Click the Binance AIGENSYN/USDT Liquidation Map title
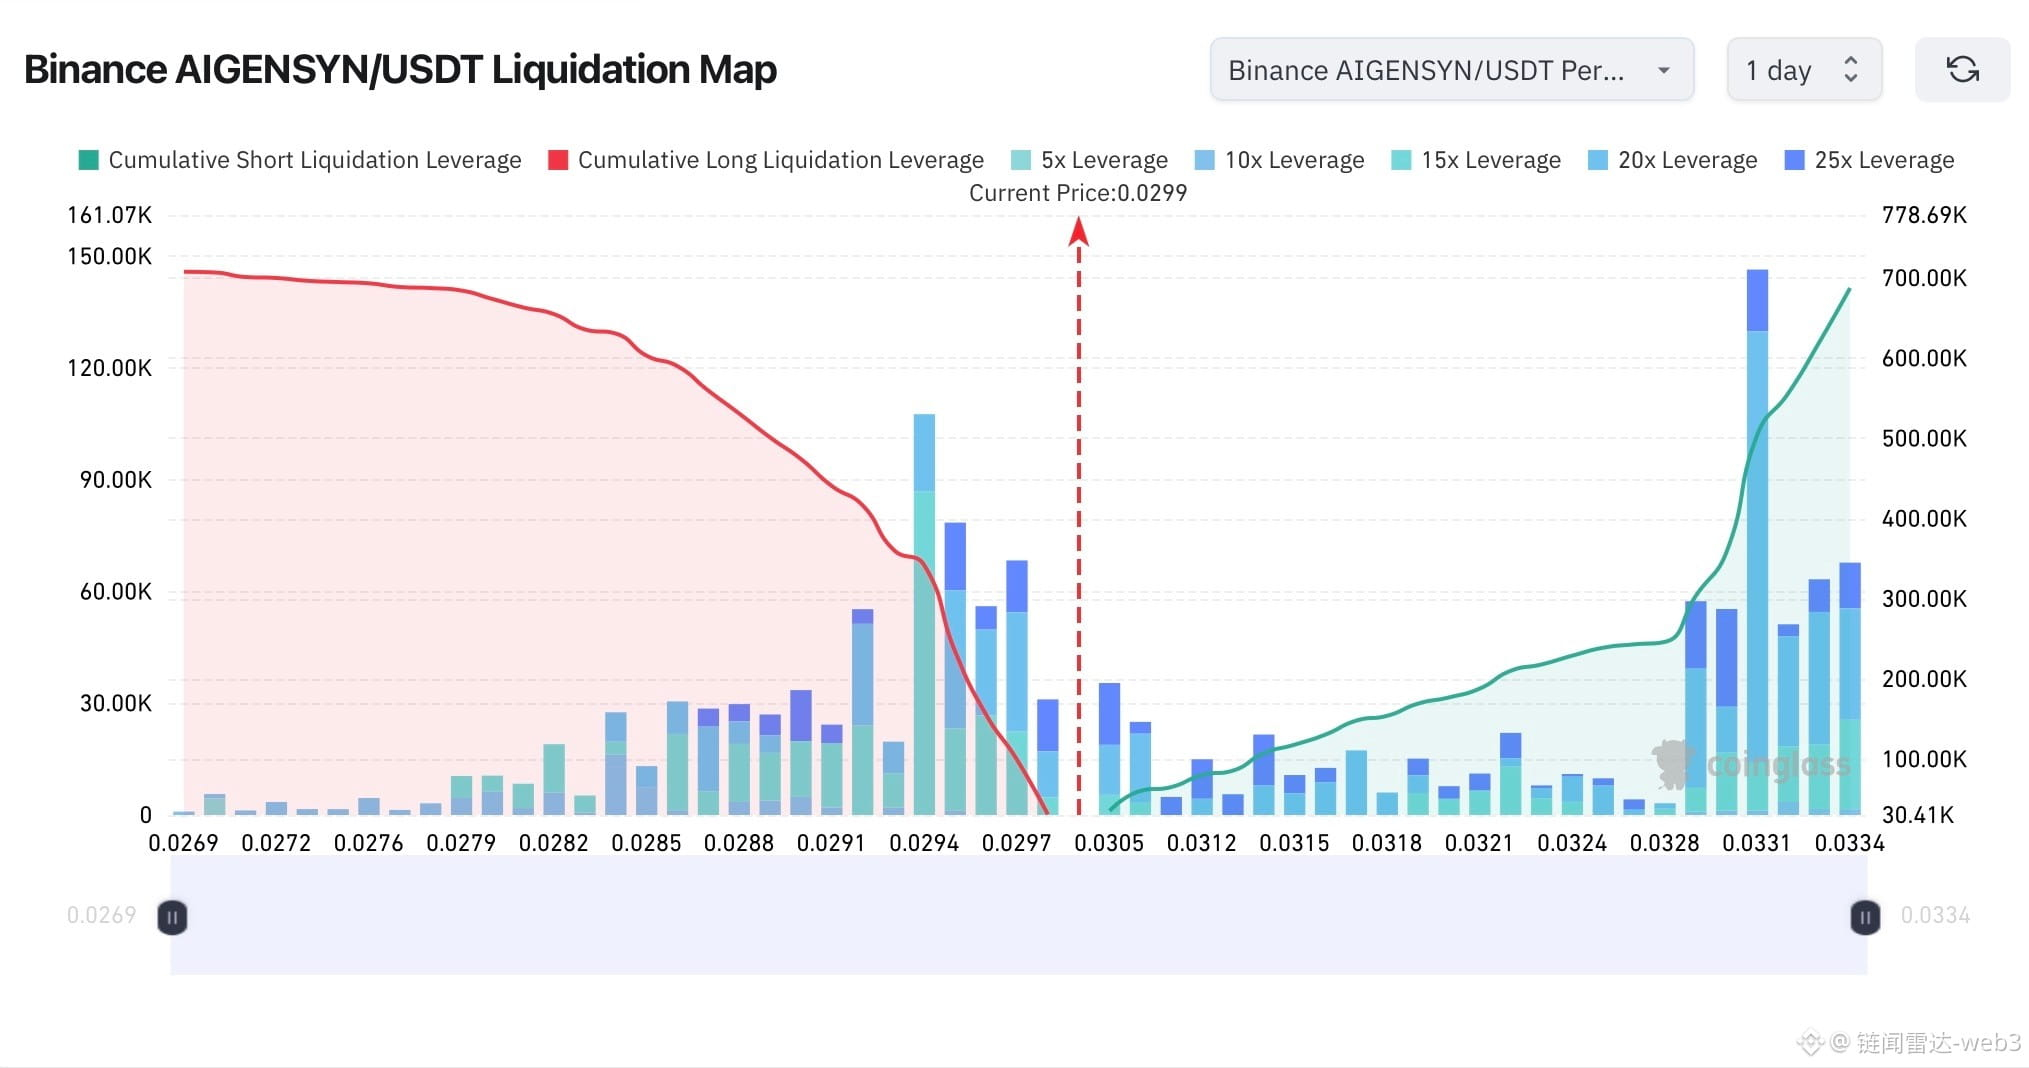The height and width of the screenshot is (1068, 2029). [400, 70]
